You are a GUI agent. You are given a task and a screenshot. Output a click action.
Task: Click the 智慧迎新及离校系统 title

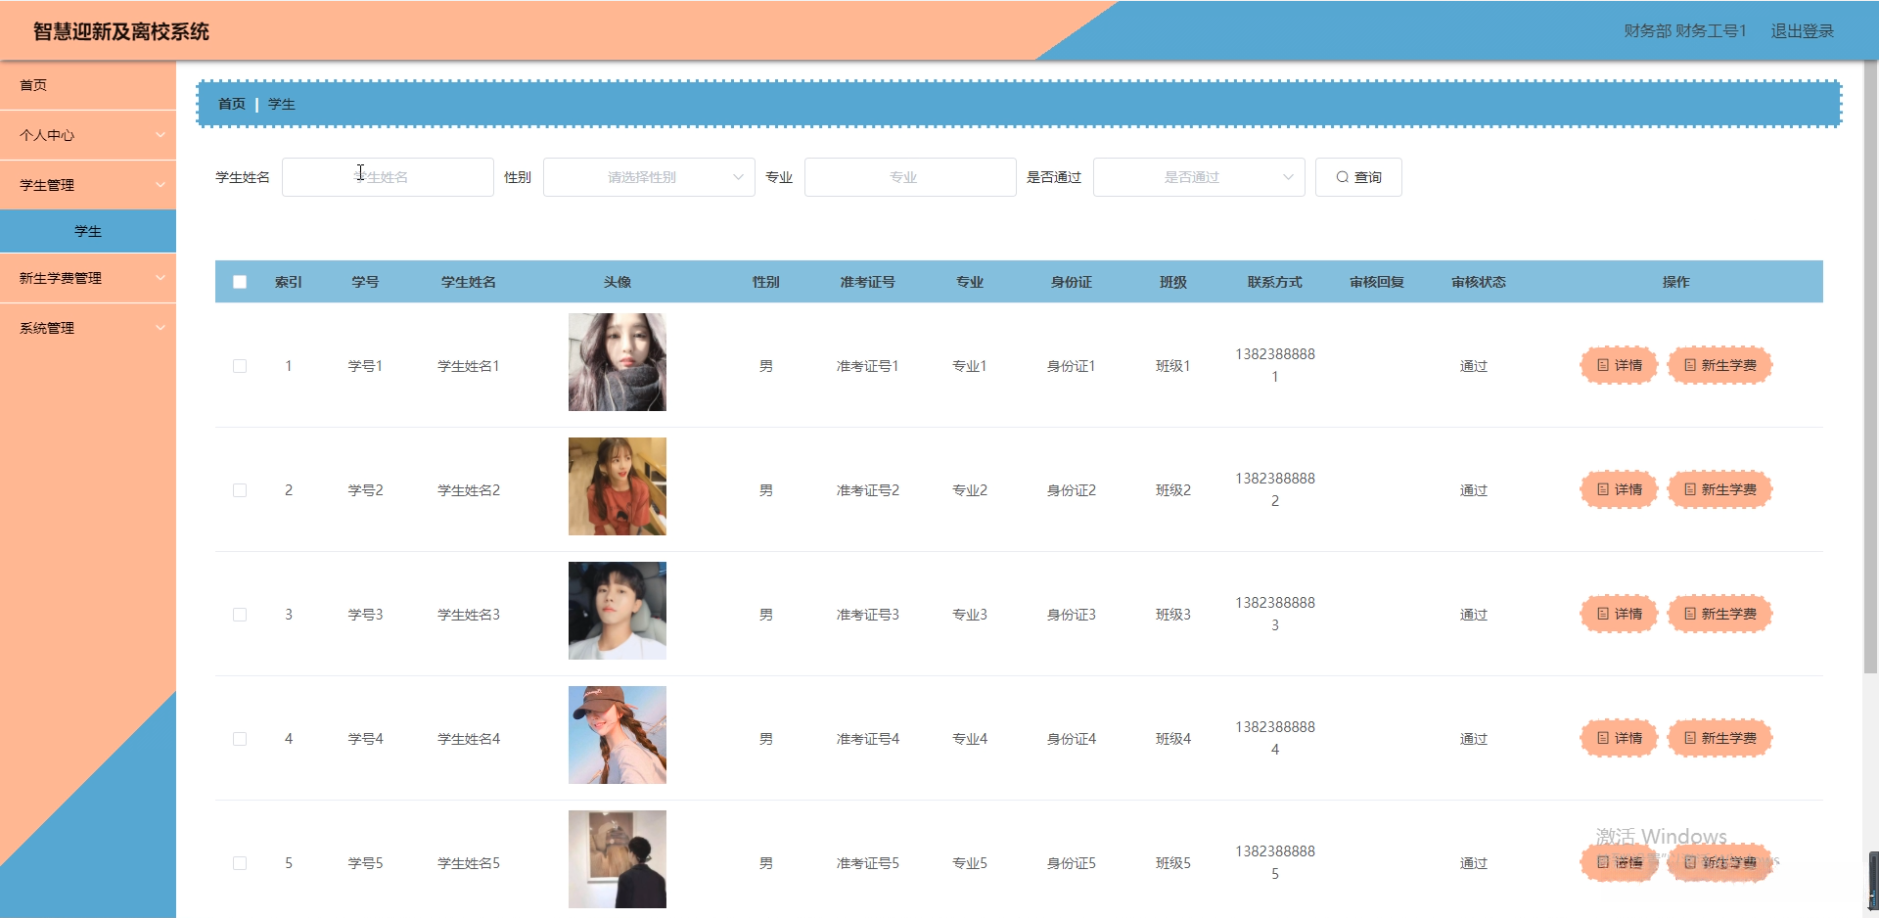121,32
